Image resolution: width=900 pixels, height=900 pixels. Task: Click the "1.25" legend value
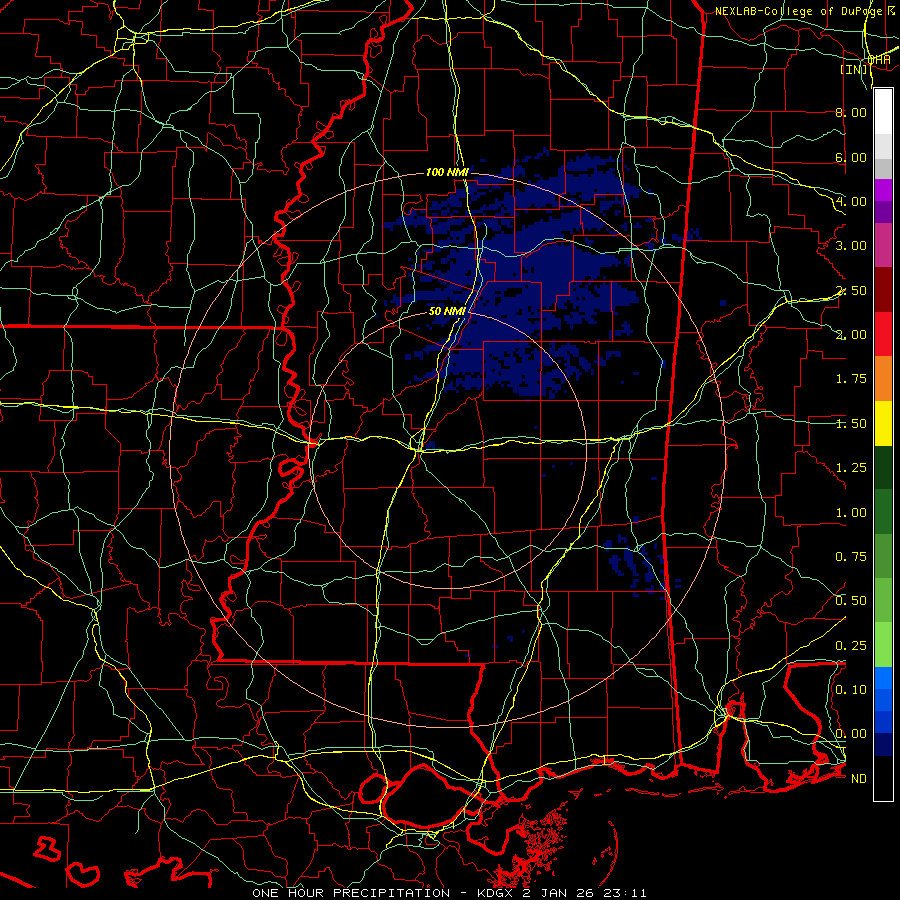pyautogui.click(x=851, y=468)
